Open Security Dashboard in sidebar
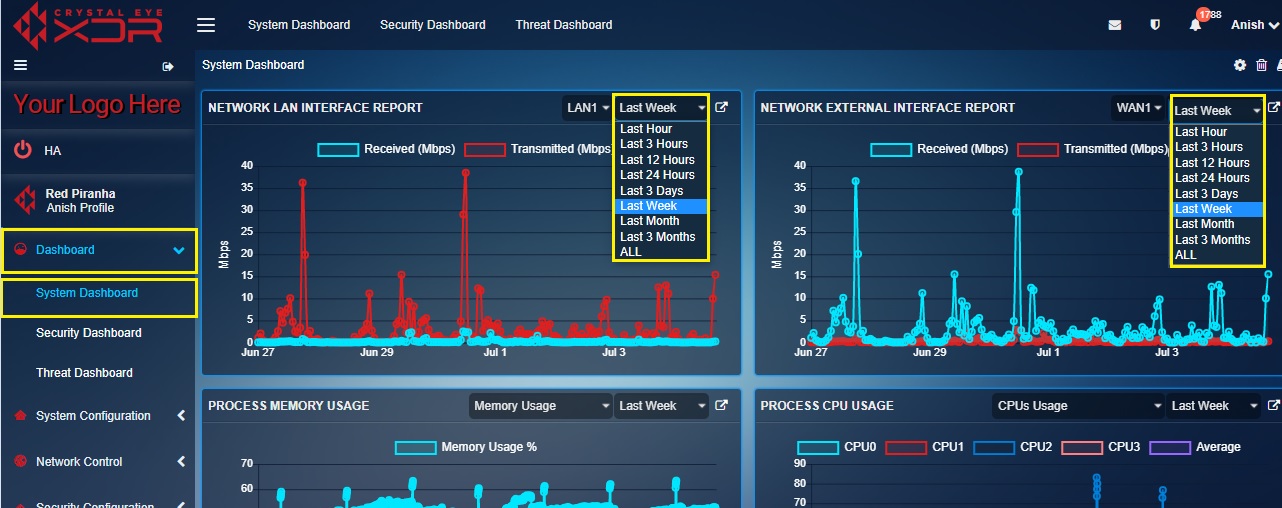Image resolution: width=1282 pixels, height=508 pixels. [x=89, y=333]
